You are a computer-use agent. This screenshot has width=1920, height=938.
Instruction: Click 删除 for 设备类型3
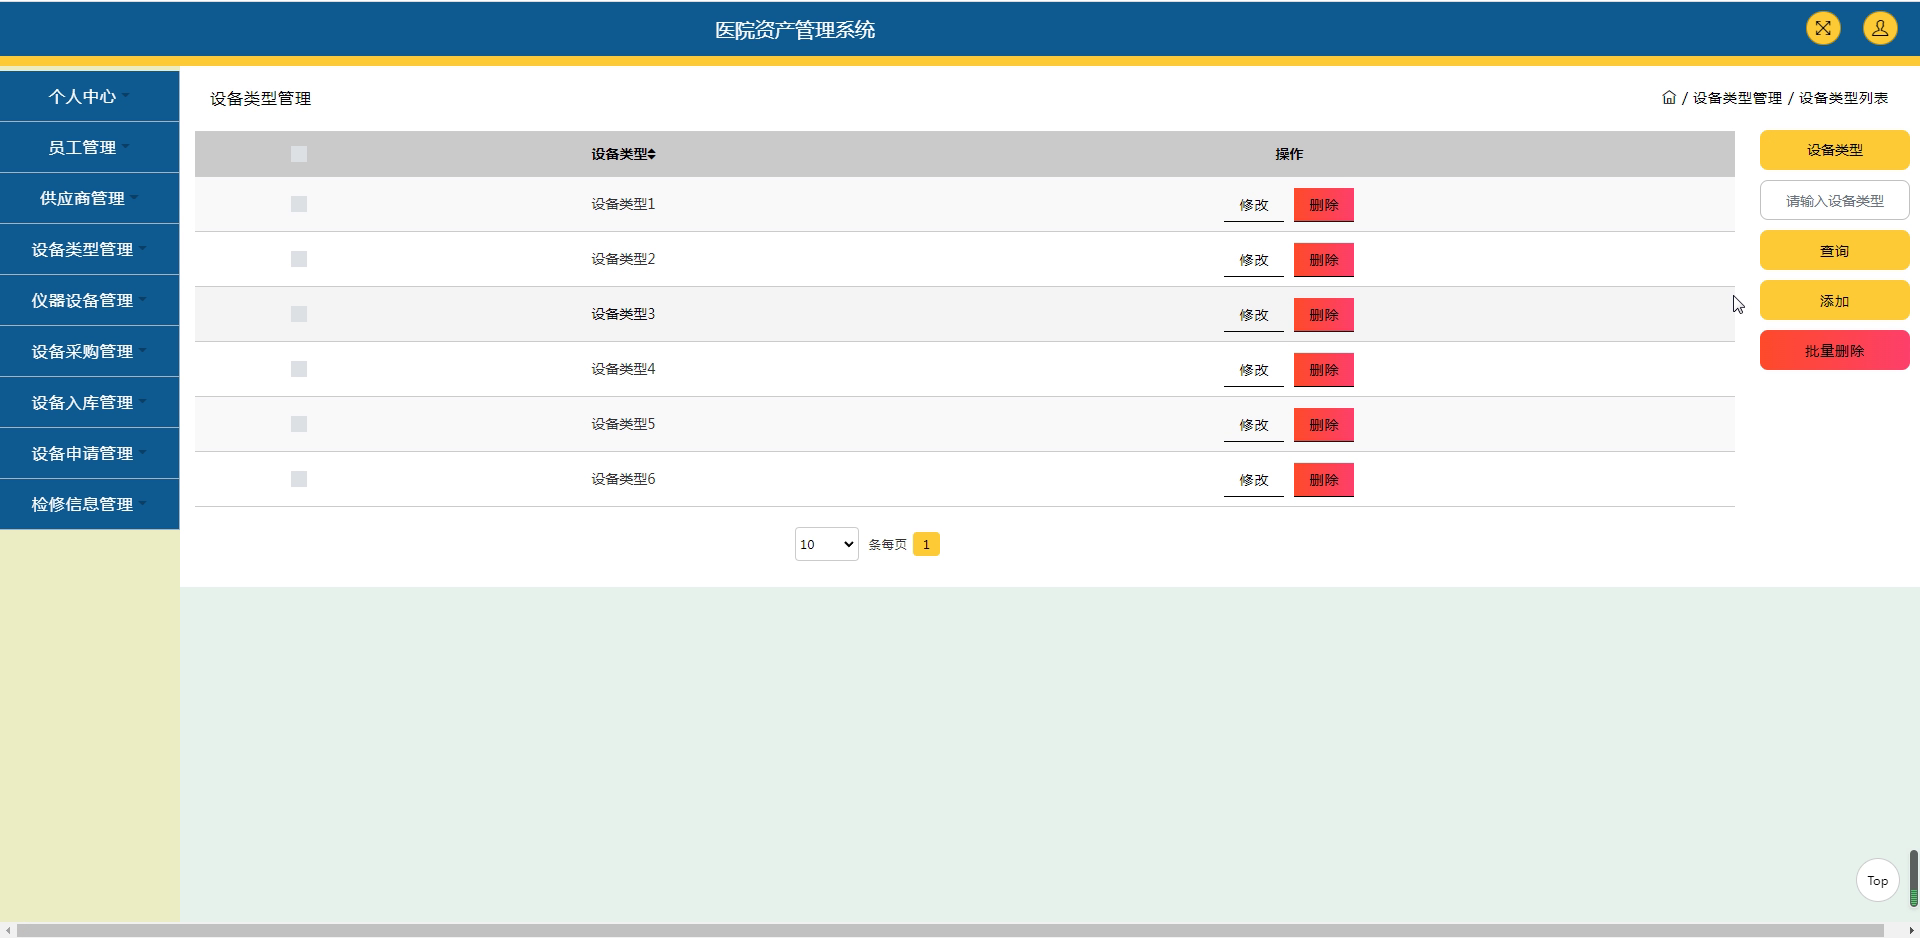[1324, 315]
